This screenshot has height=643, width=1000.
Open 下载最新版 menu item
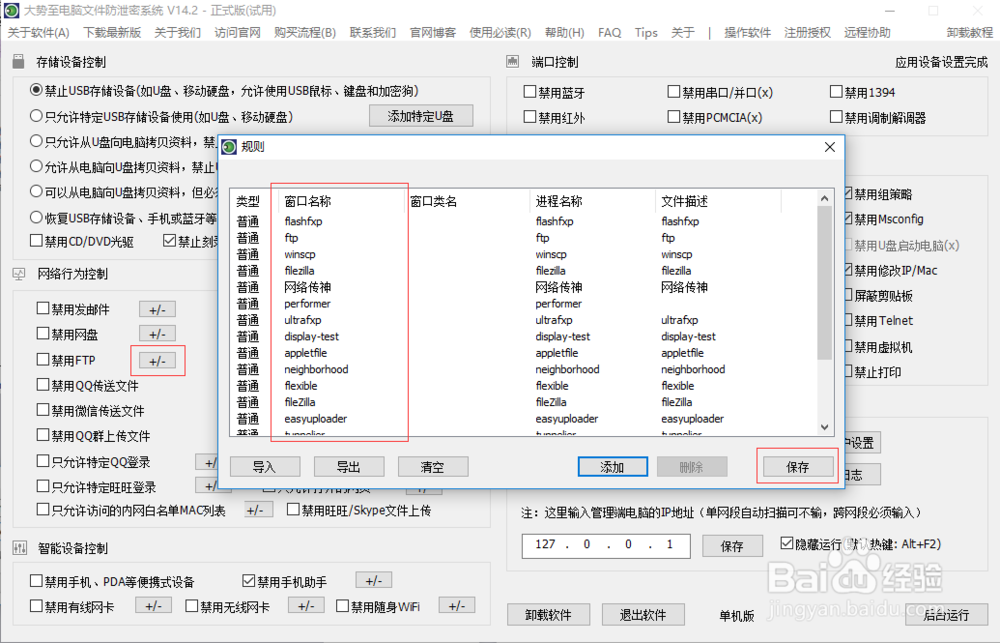[112, 33]
